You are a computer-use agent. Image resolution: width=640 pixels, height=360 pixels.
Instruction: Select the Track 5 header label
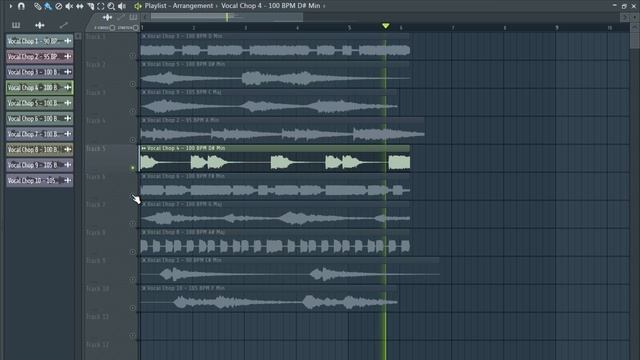tap(96, 149)
